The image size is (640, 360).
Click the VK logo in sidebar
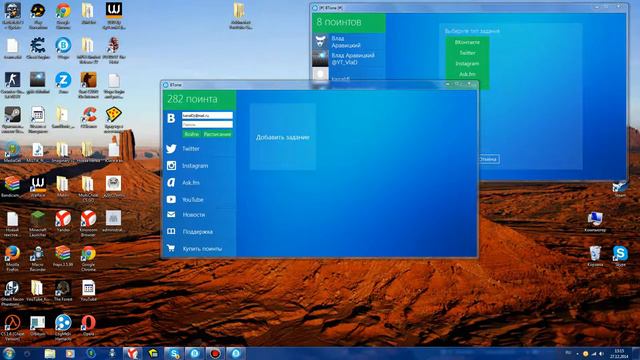(171, 118)
